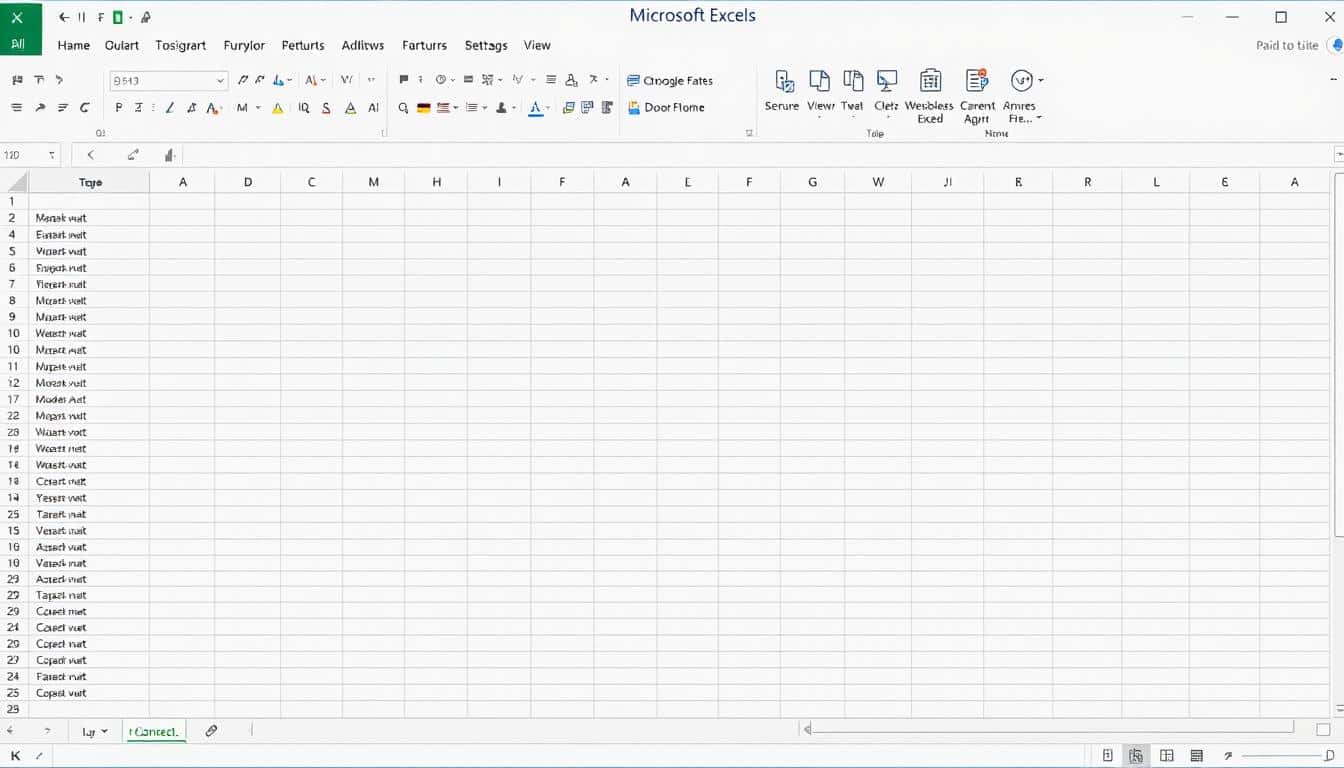Click the formula bar input
The height and width of the screenshot is (768, 1344).
[x=758, y=155]
